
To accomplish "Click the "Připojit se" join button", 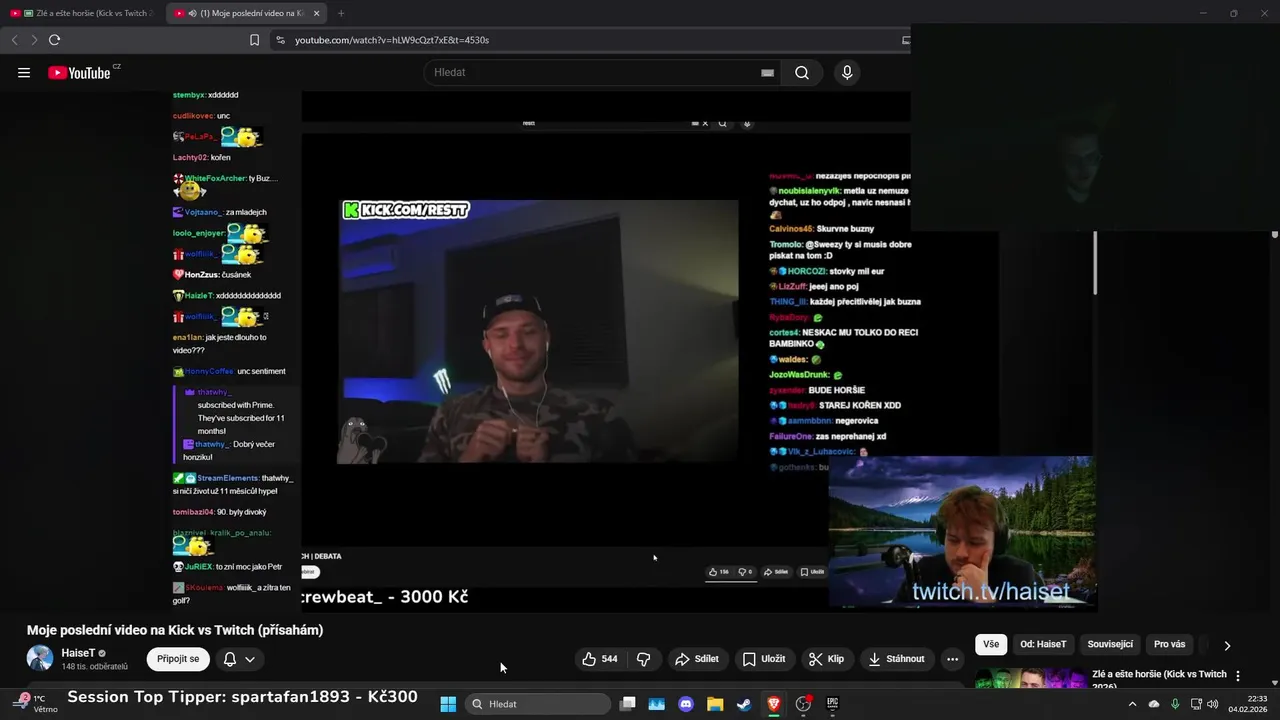I will pos(178,659).
